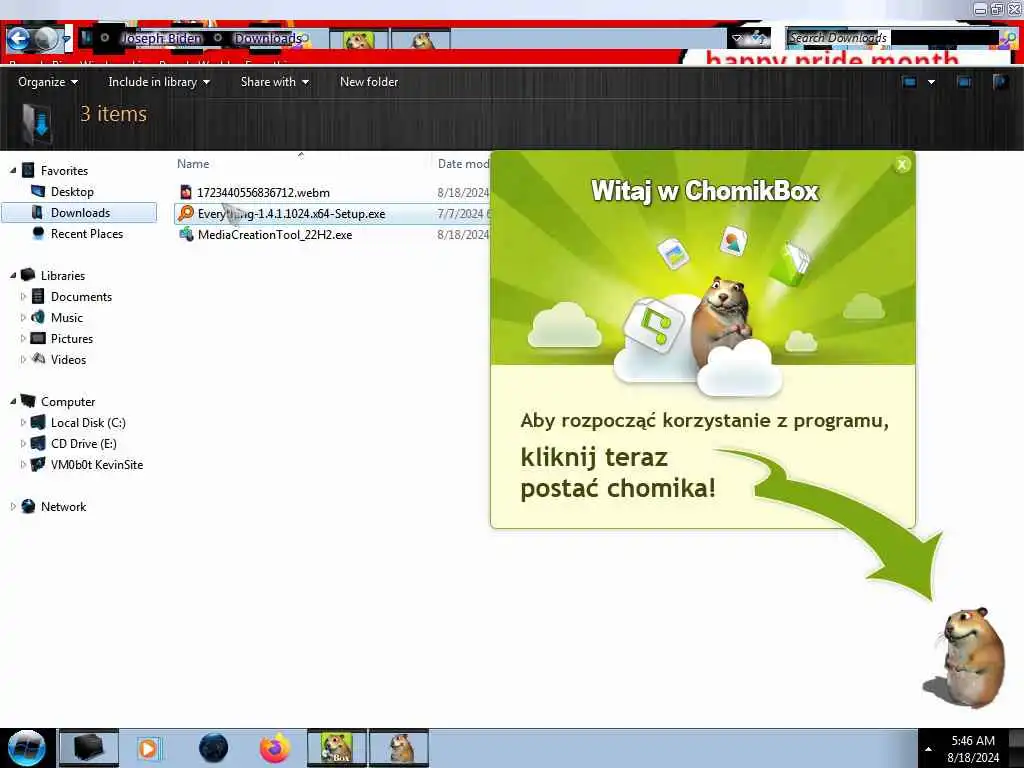Click the Back navigation arrow in Explorer
1024x768 pixels.
[18, 39]
